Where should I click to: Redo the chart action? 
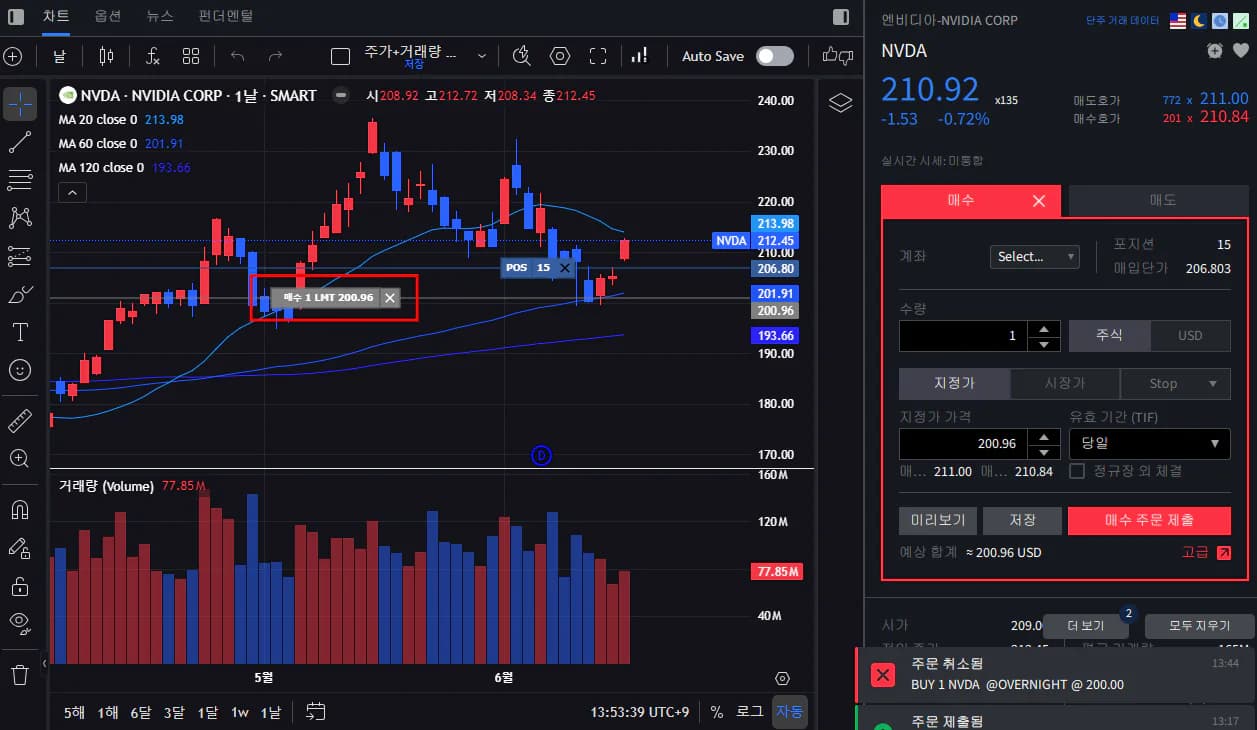point(275,56)
